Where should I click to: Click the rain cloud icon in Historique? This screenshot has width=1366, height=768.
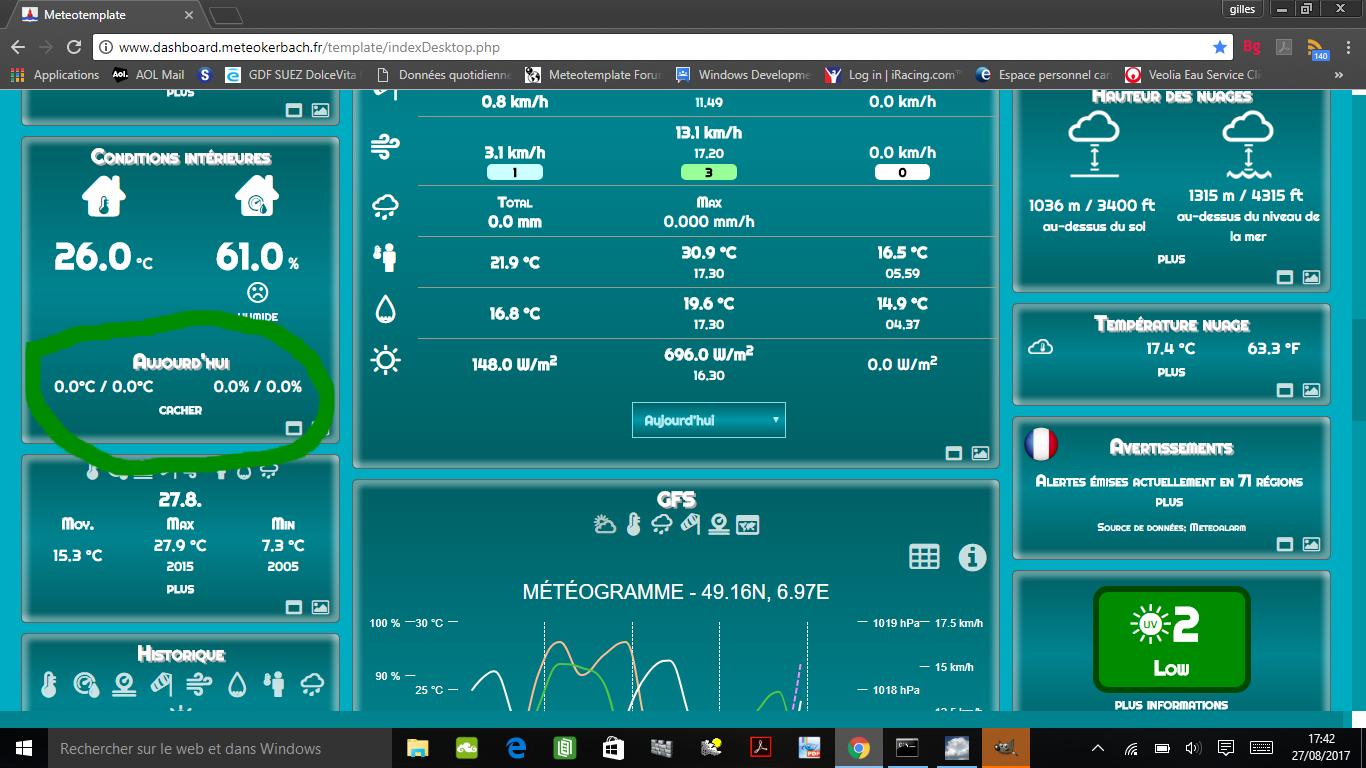coord(312,685)
